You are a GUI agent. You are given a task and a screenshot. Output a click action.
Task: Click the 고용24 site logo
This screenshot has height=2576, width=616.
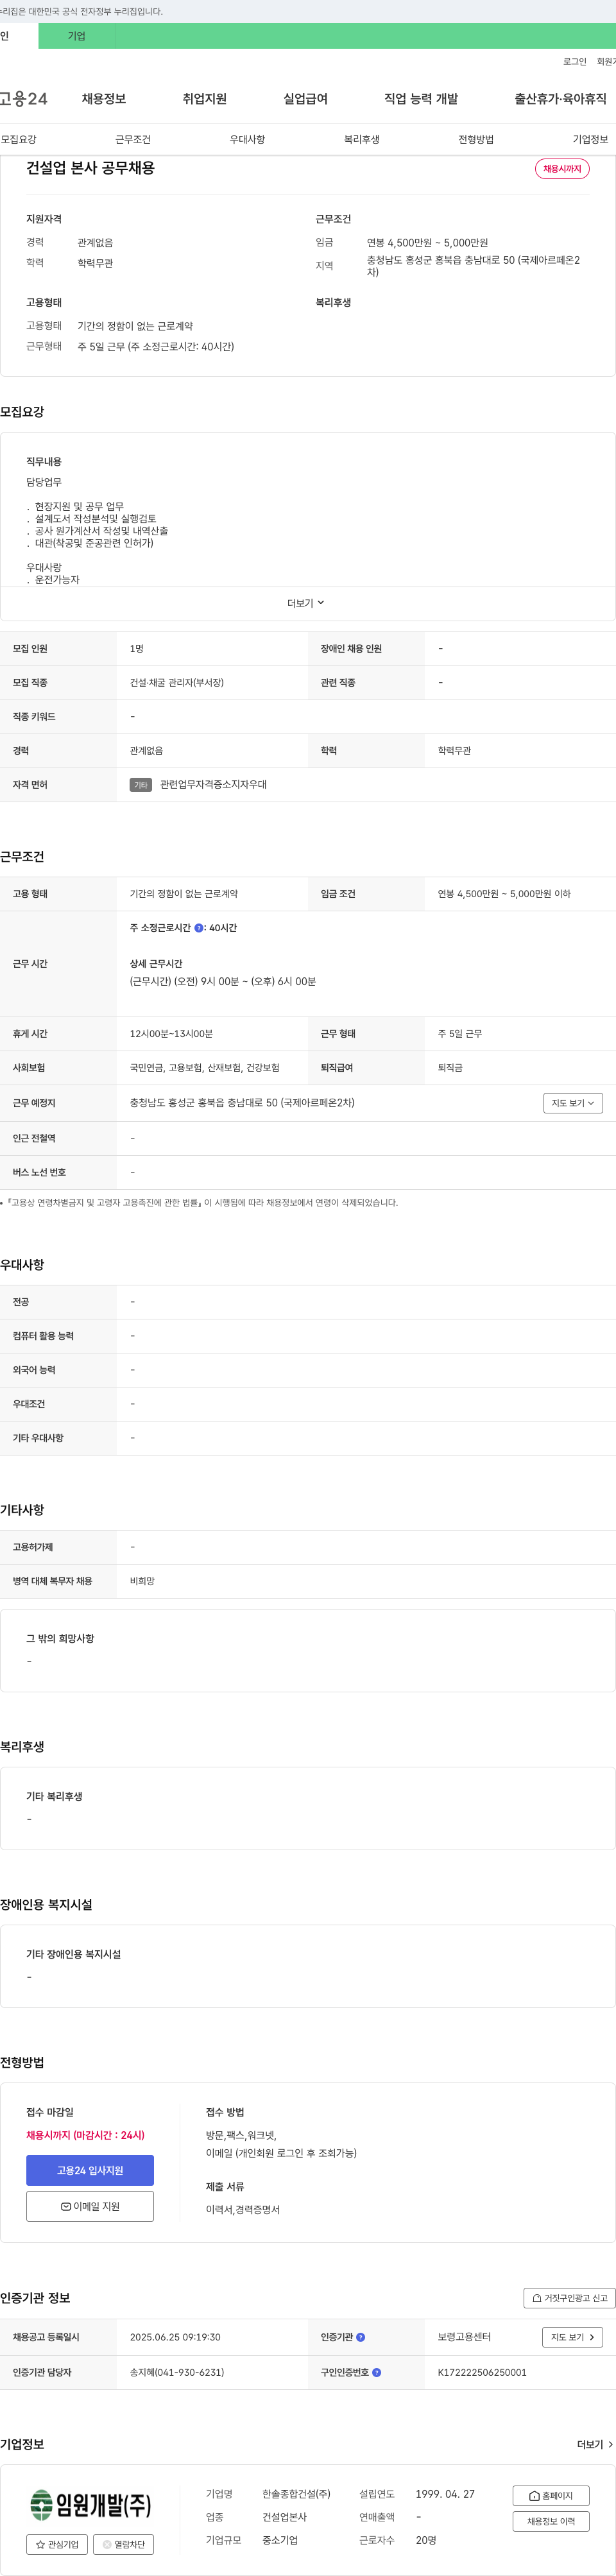pos(23,99)
